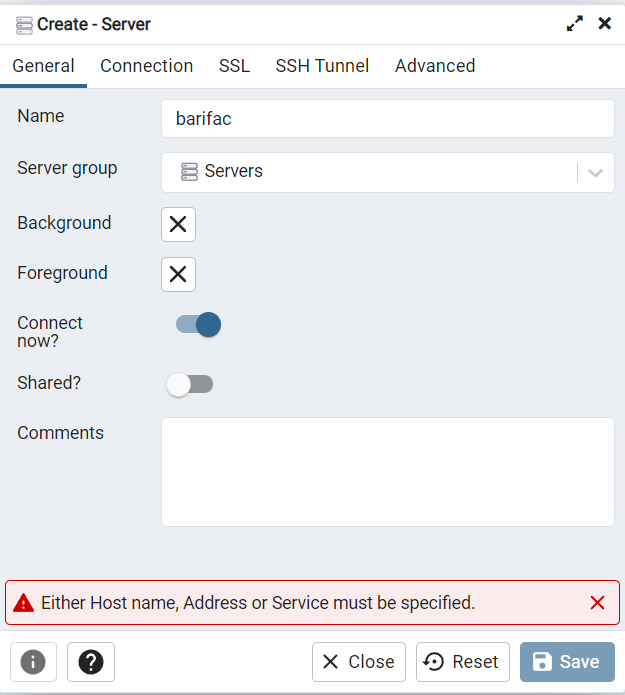Enable the Shared switch
This screenshot has height=695, width=625.
tap(190, 384)
